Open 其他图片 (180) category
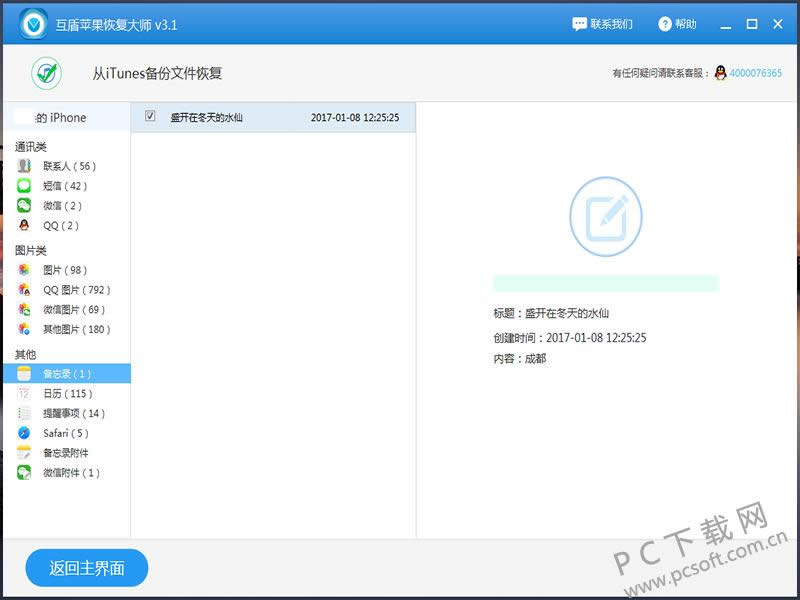The width and height of the screenshot is (800, 600). click(x=77, y=330)
